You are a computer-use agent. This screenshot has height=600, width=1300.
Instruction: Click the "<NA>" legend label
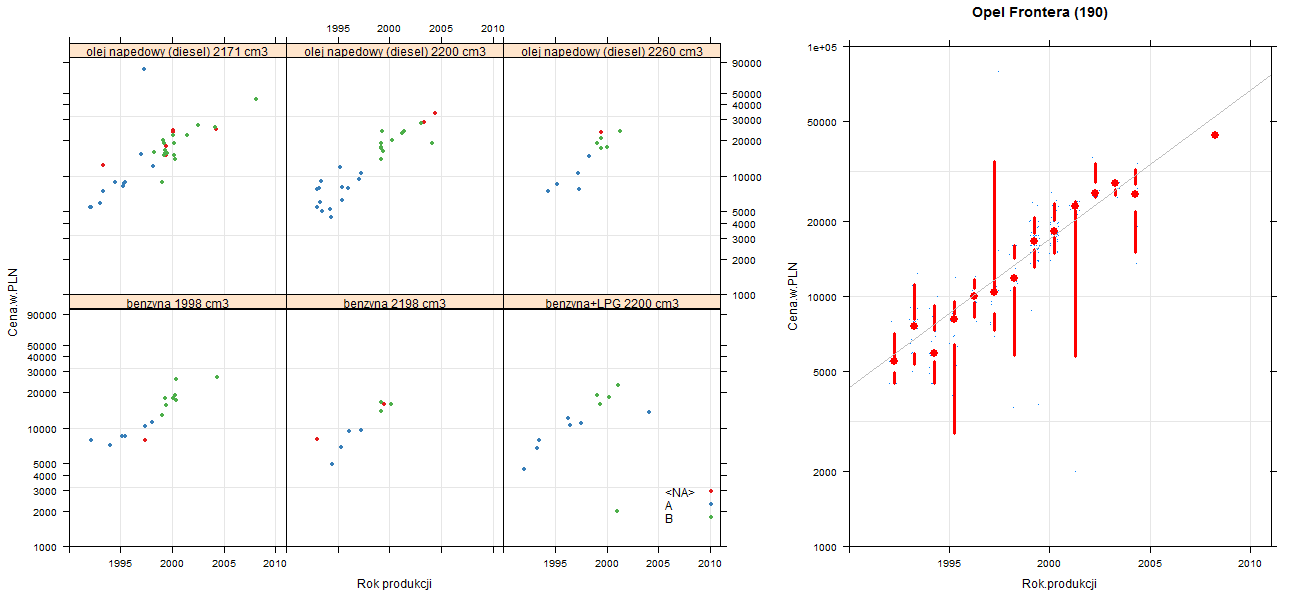[680, 492]
